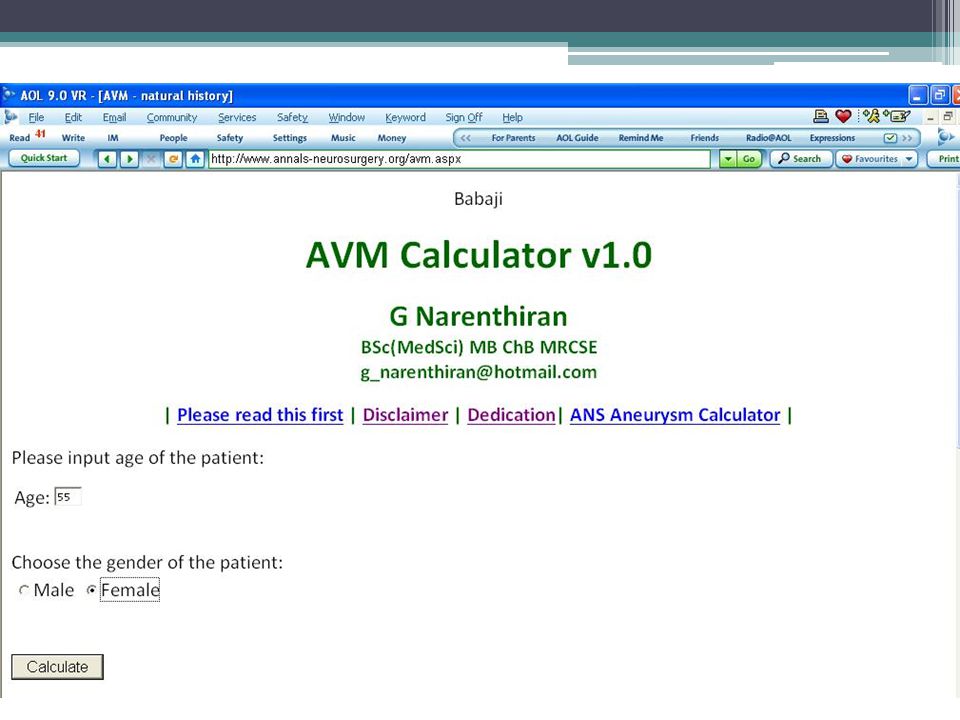Open IM from the toolbar
The height and width of the screenshot is (720, 960).
[113, 138]
